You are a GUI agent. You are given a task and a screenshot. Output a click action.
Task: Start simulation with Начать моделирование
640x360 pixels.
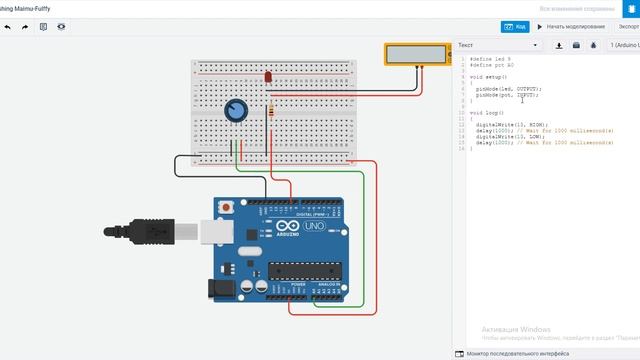coord(571,27)
